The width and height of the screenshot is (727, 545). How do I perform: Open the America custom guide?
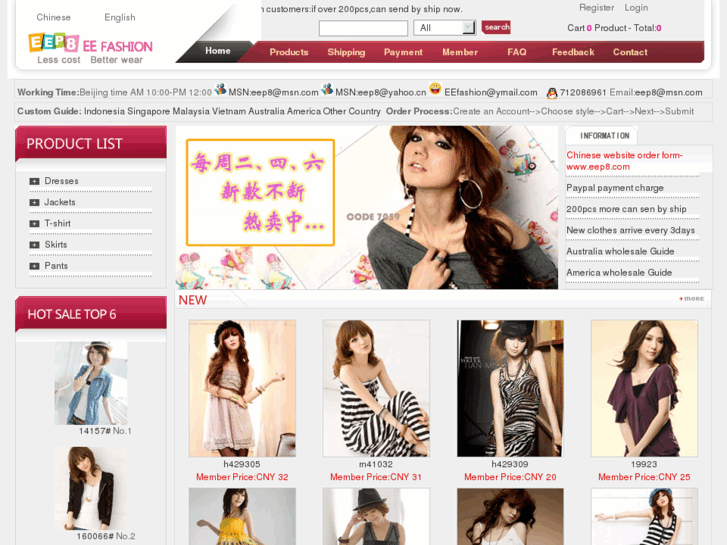[x=303, y=111]
